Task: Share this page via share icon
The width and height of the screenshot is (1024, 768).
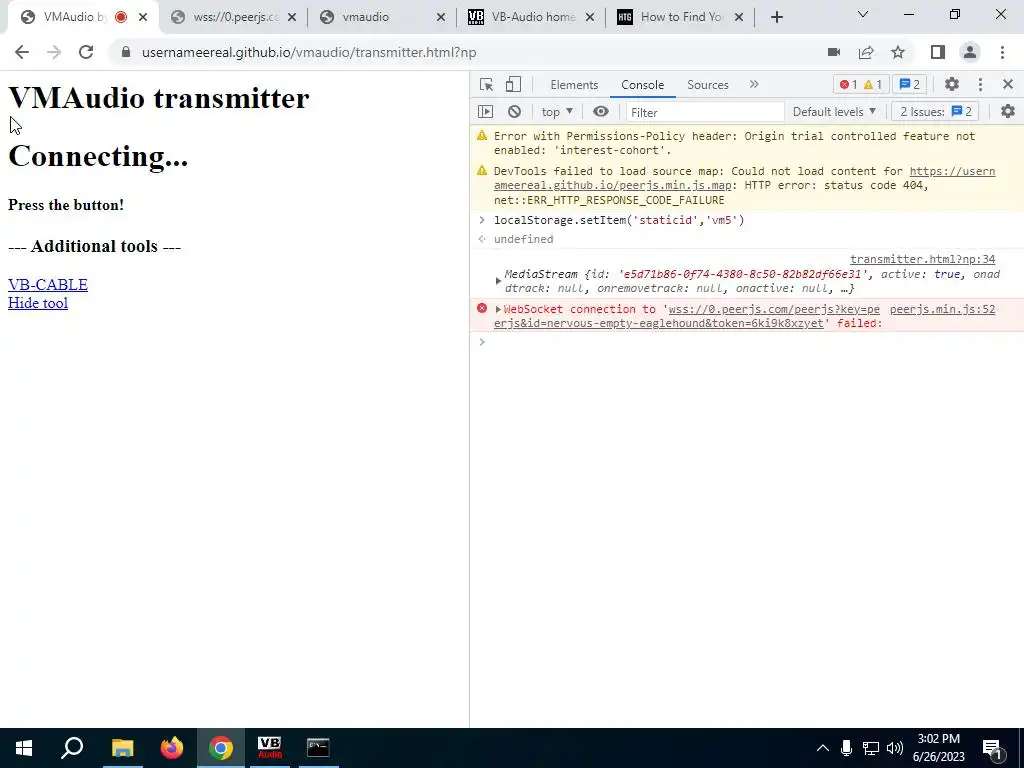Action: pyautogui.click(x=866, y=52)
